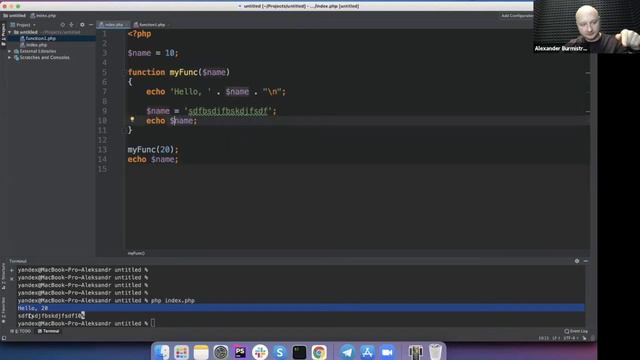
Task: Add a new terminal session with plus icon
Action: (12, 270)
